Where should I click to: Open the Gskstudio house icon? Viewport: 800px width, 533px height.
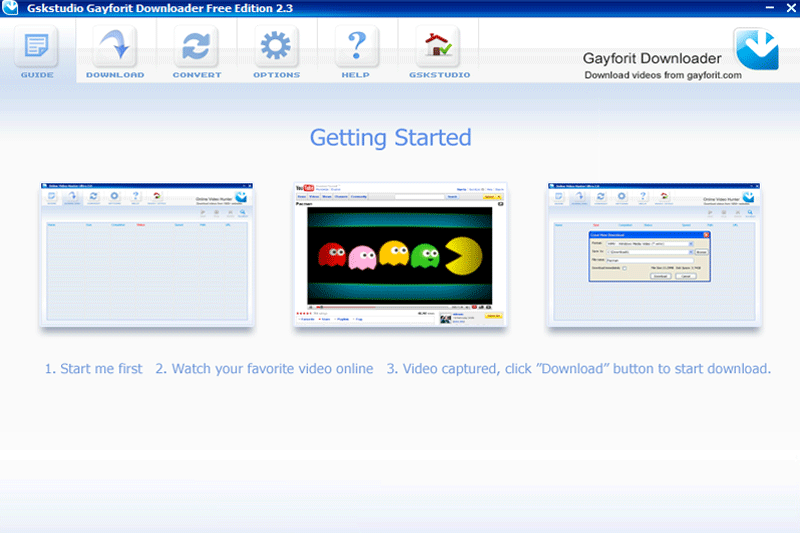pos(438,47)
